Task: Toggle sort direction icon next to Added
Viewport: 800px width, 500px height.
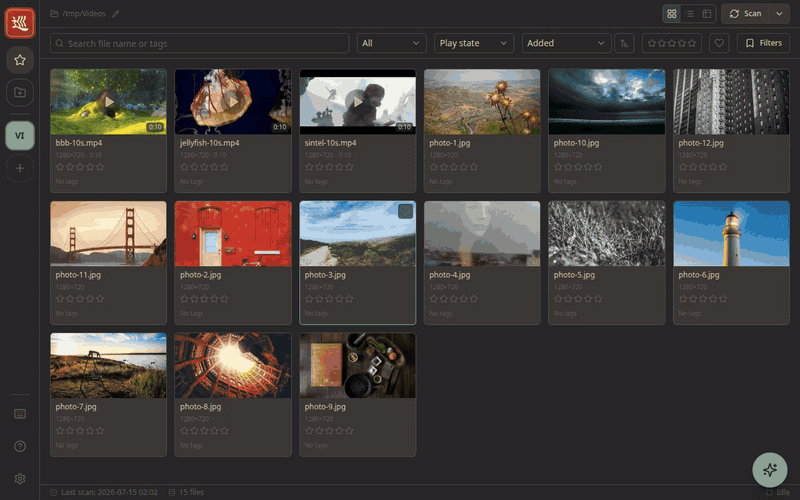Action: click(624, 43)
